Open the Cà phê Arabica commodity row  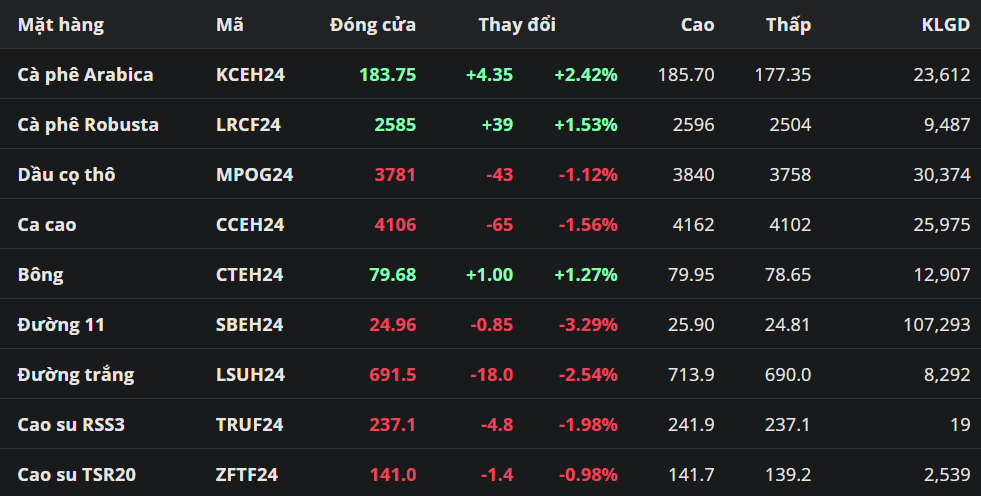[x=86, y=75]
